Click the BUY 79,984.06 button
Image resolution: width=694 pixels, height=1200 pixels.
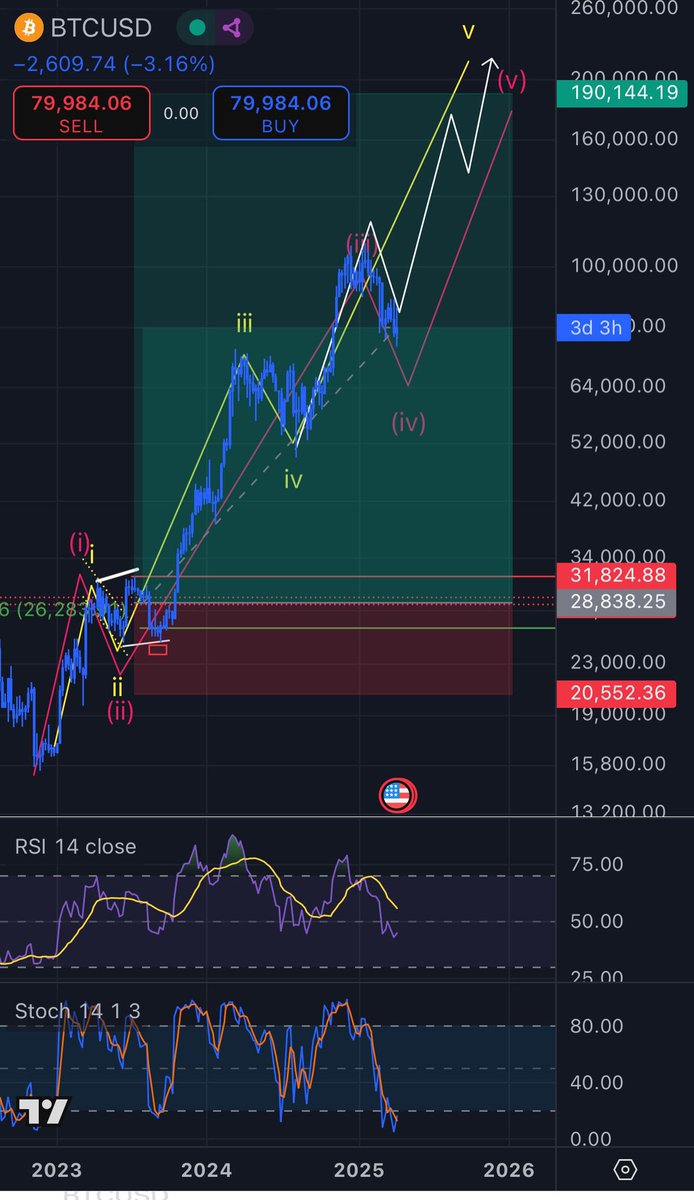[x=280, y=113]
